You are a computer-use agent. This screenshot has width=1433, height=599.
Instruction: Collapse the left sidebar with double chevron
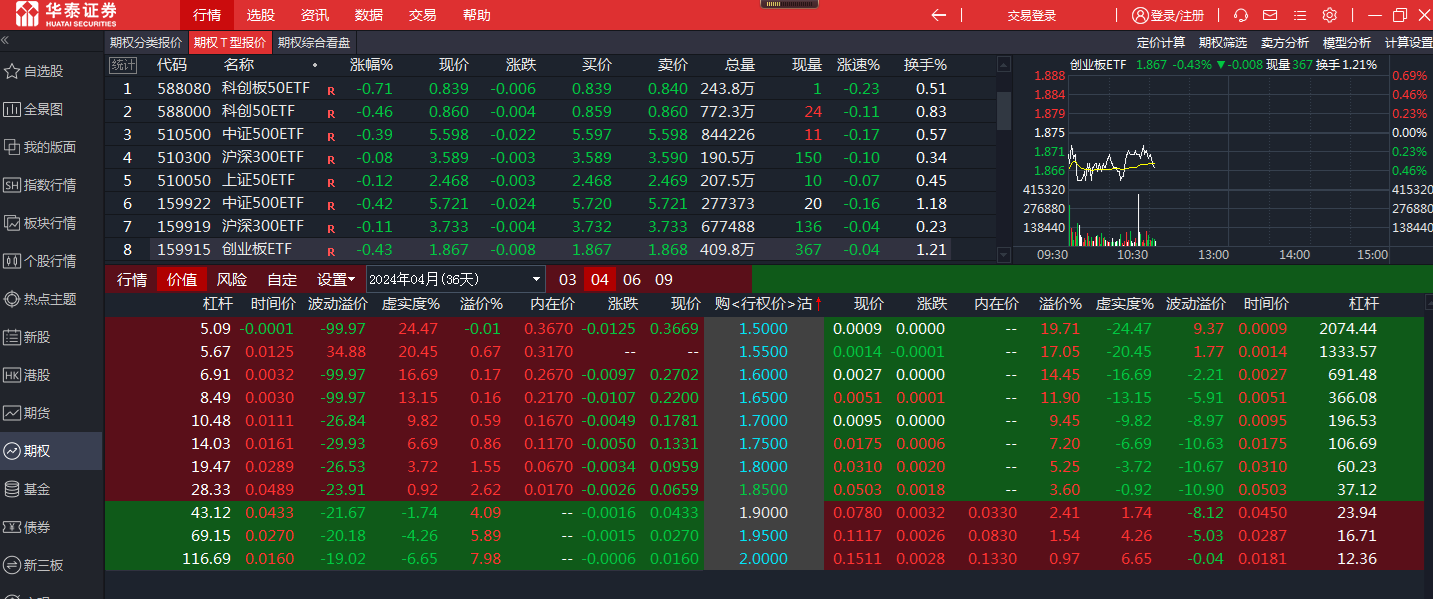click(5, 40)
